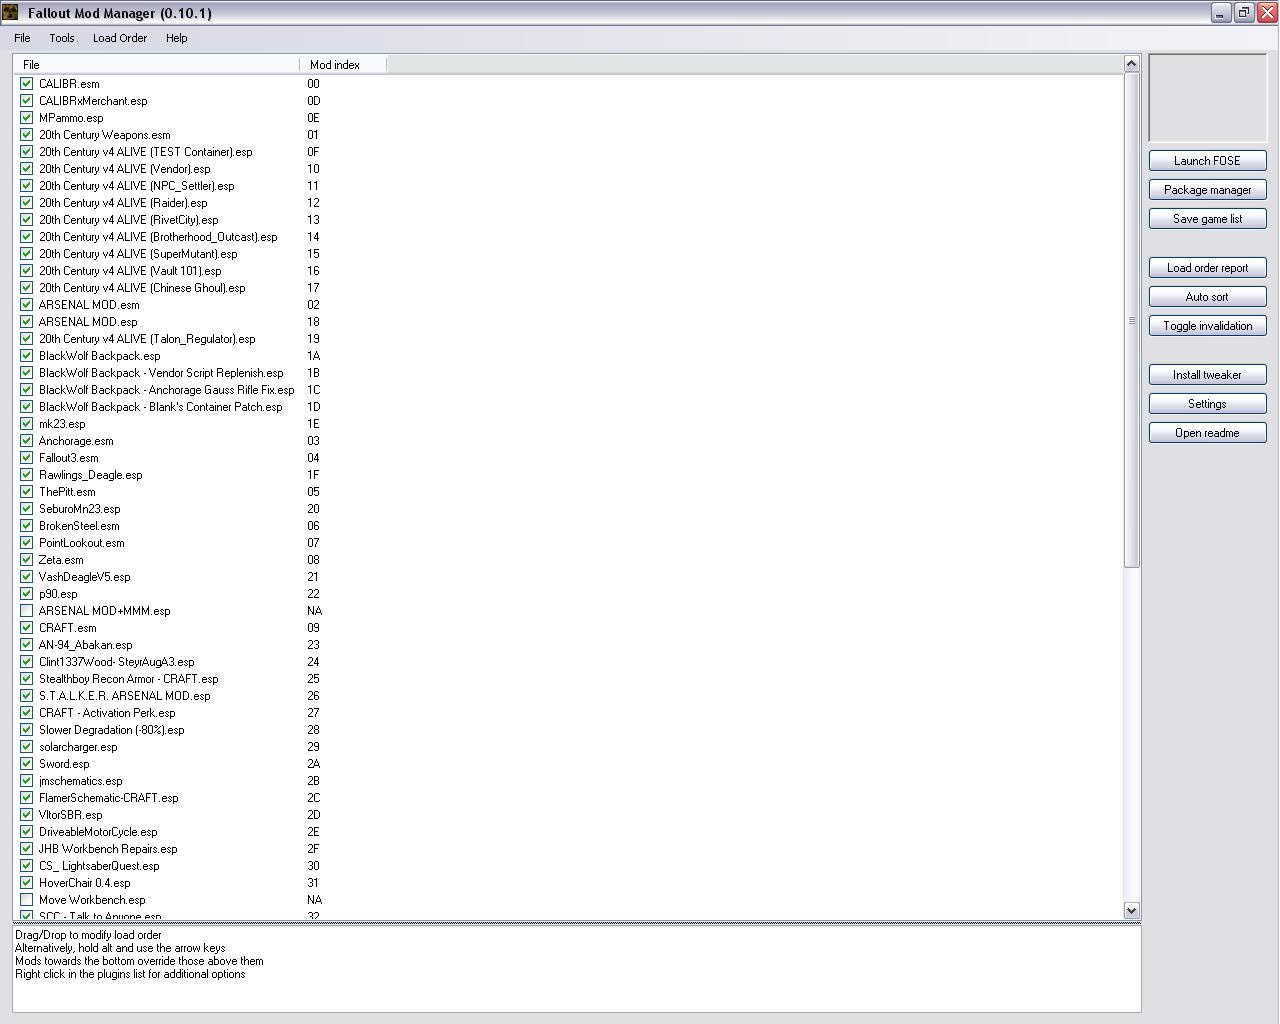
Task: Click the Install tweaker button
Action: (1207, 375)
